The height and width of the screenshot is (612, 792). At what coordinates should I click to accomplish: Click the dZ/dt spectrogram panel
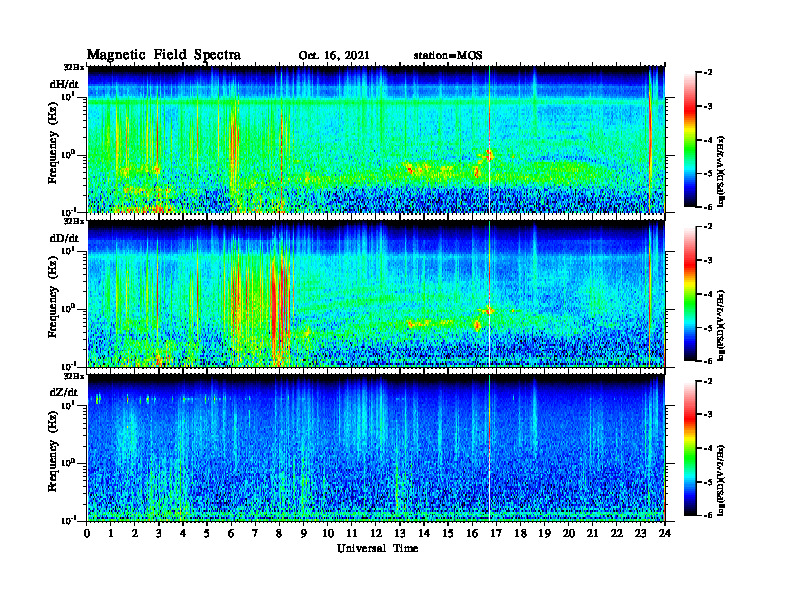tap(376, 448)
